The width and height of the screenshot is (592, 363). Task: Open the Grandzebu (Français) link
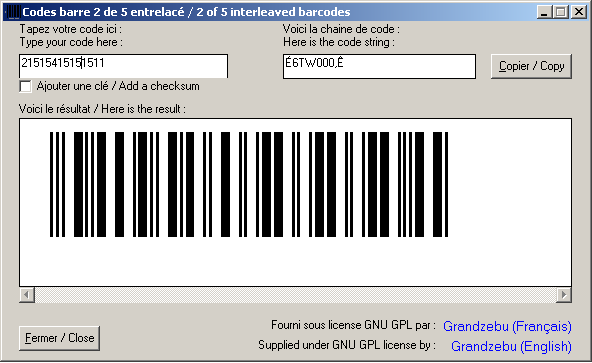coord(507,326)
